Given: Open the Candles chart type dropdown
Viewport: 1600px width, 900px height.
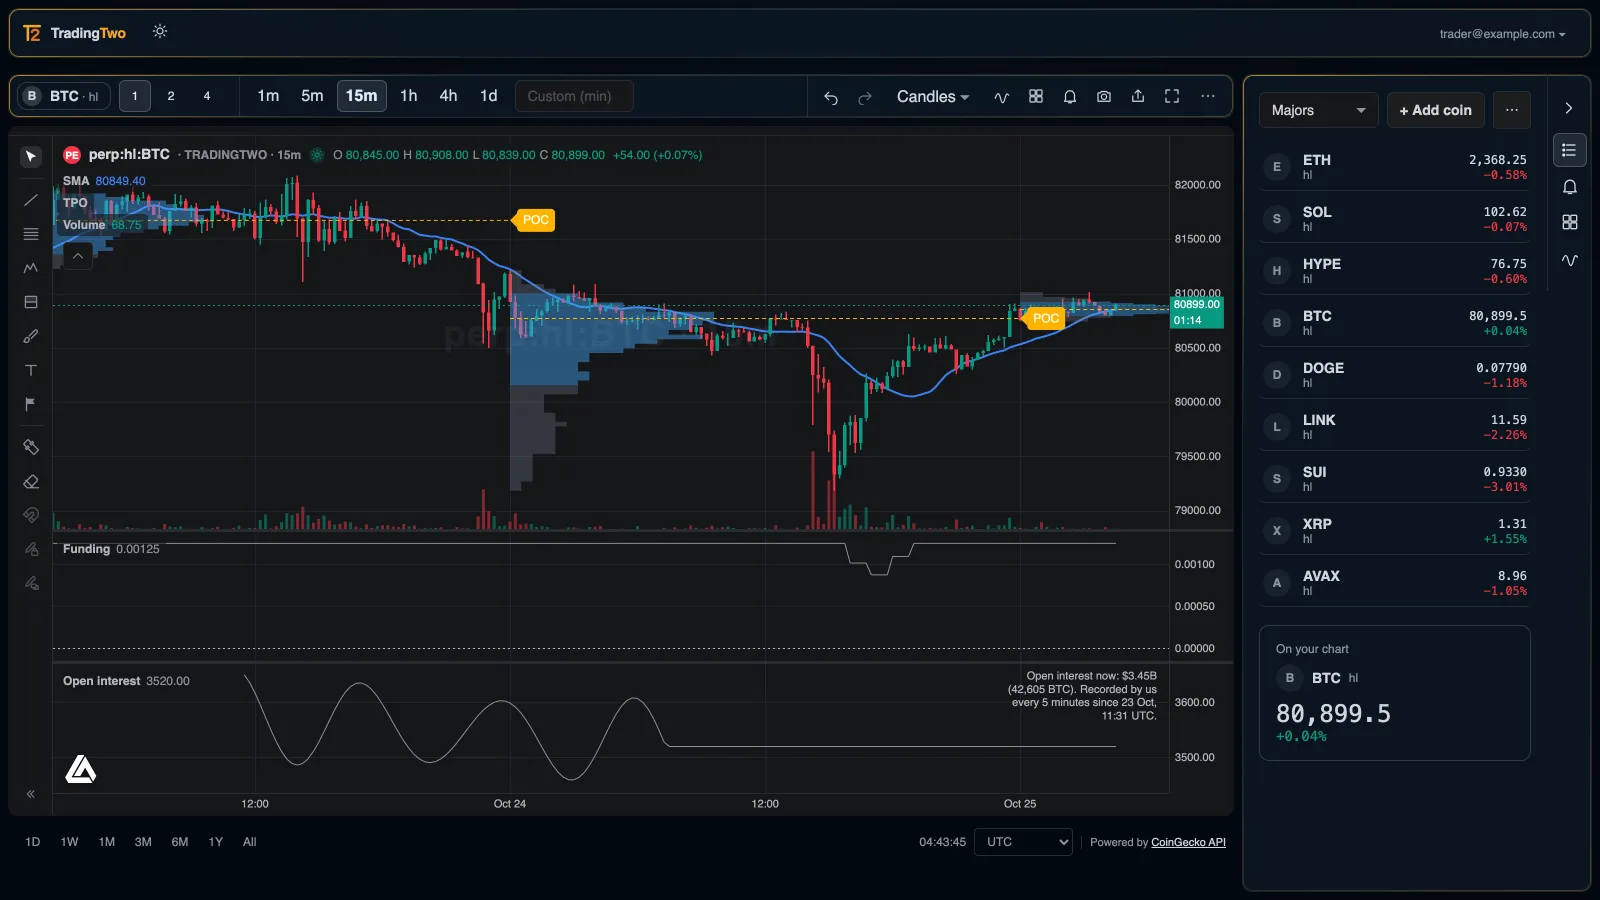Looking at the screenshot, I should tap(932, 97).
